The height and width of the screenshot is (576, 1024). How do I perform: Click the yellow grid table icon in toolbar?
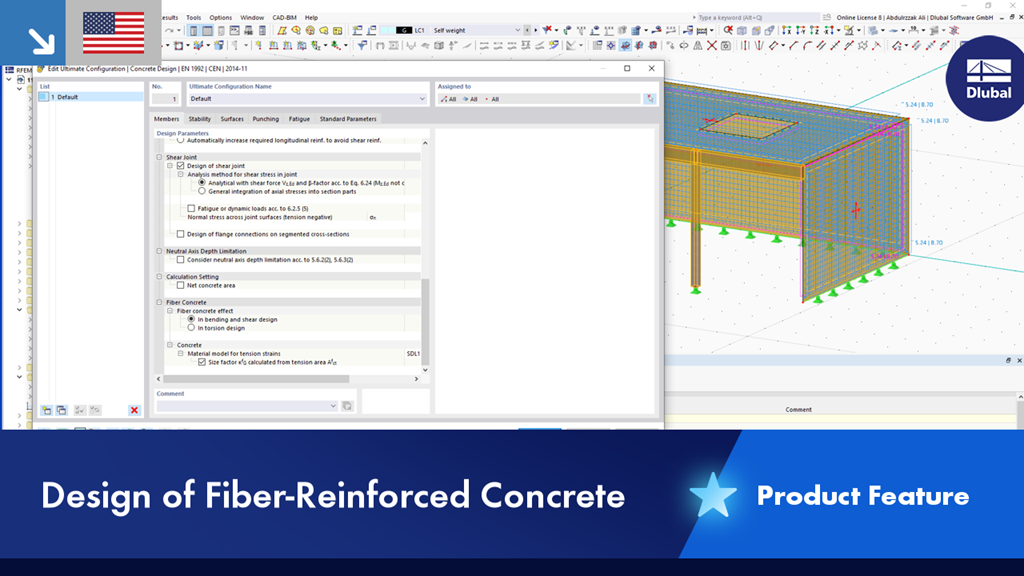(x=338, y=31)
